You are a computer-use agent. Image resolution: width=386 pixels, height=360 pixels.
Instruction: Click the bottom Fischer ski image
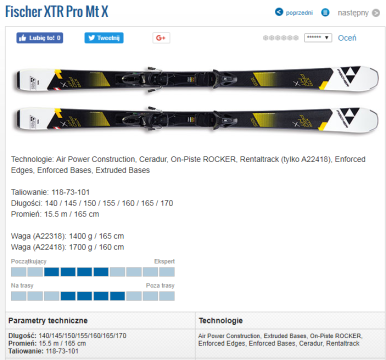[x=197, y=119]
